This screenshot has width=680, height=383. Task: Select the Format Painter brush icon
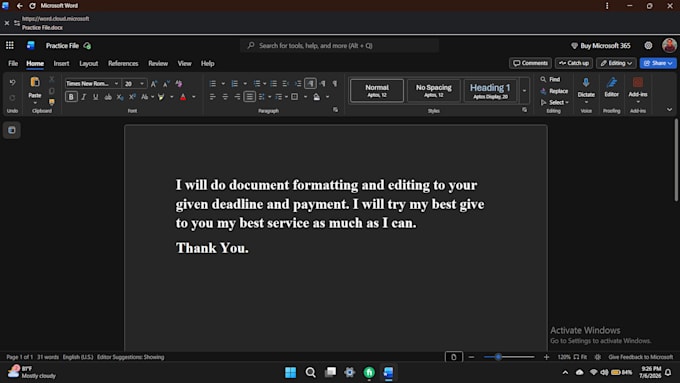tap(52, 102)
